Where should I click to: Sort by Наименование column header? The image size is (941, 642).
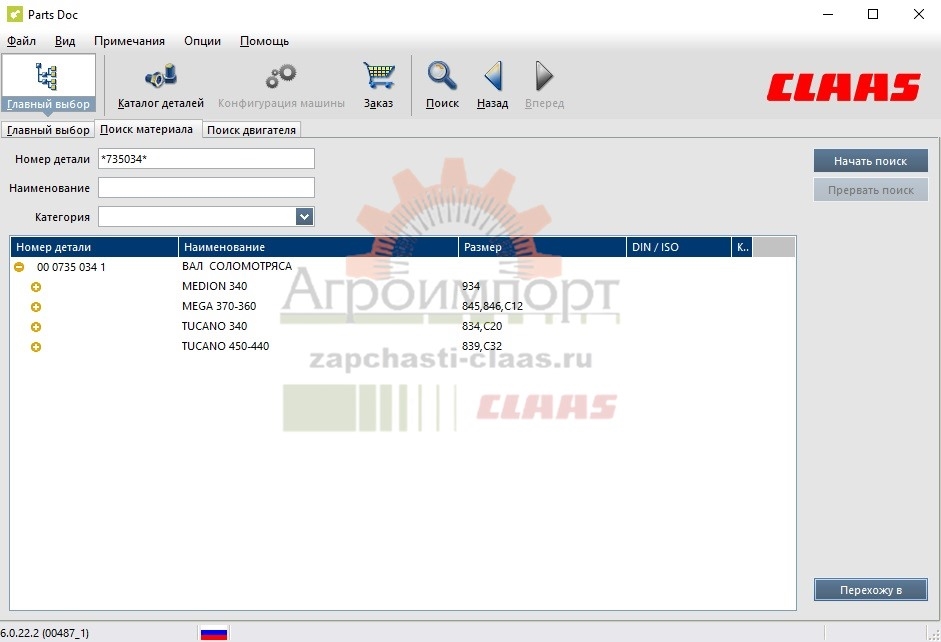pos(318,247)
